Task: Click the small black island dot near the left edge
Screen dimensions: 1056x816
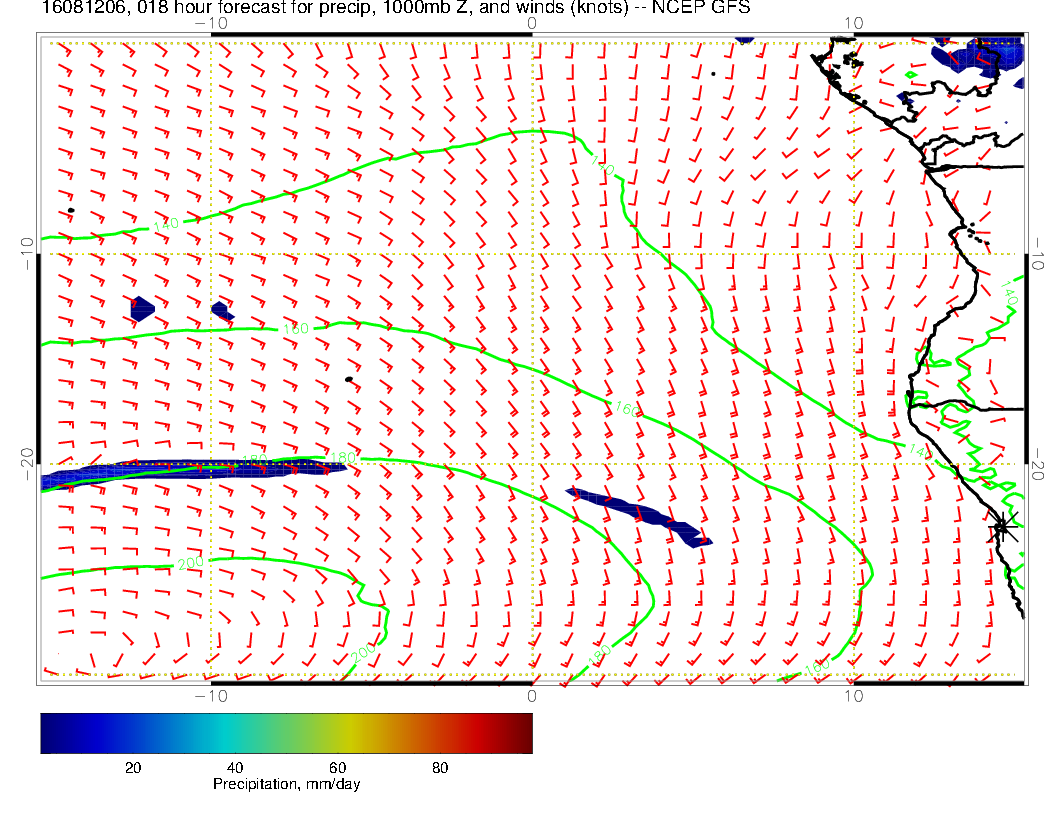Action: pyautogui.click(x=71, y=210)
